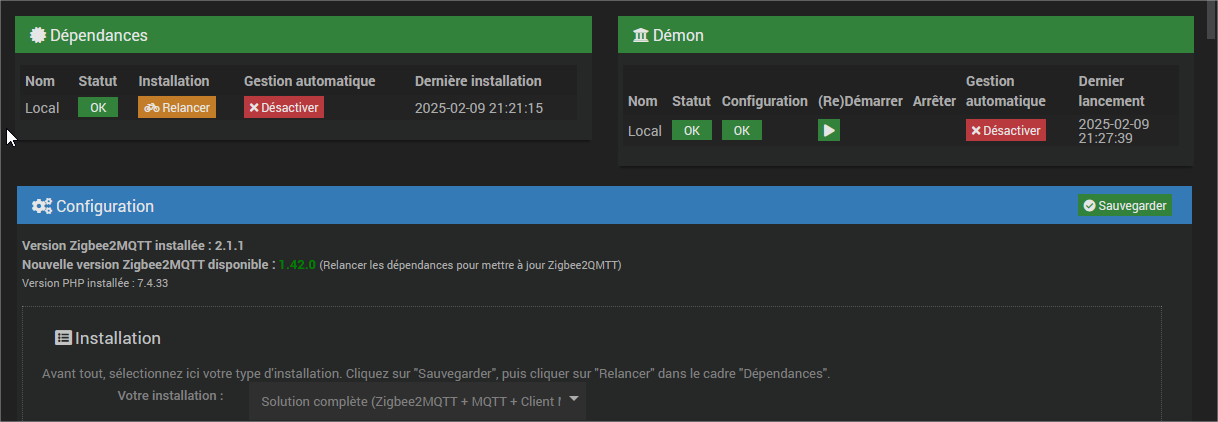The width and height of the screenshot is (1218, 422).
Task: Click the Dernier lancement timestamp
Action: pyautogui.click(x=1114, y=131)
